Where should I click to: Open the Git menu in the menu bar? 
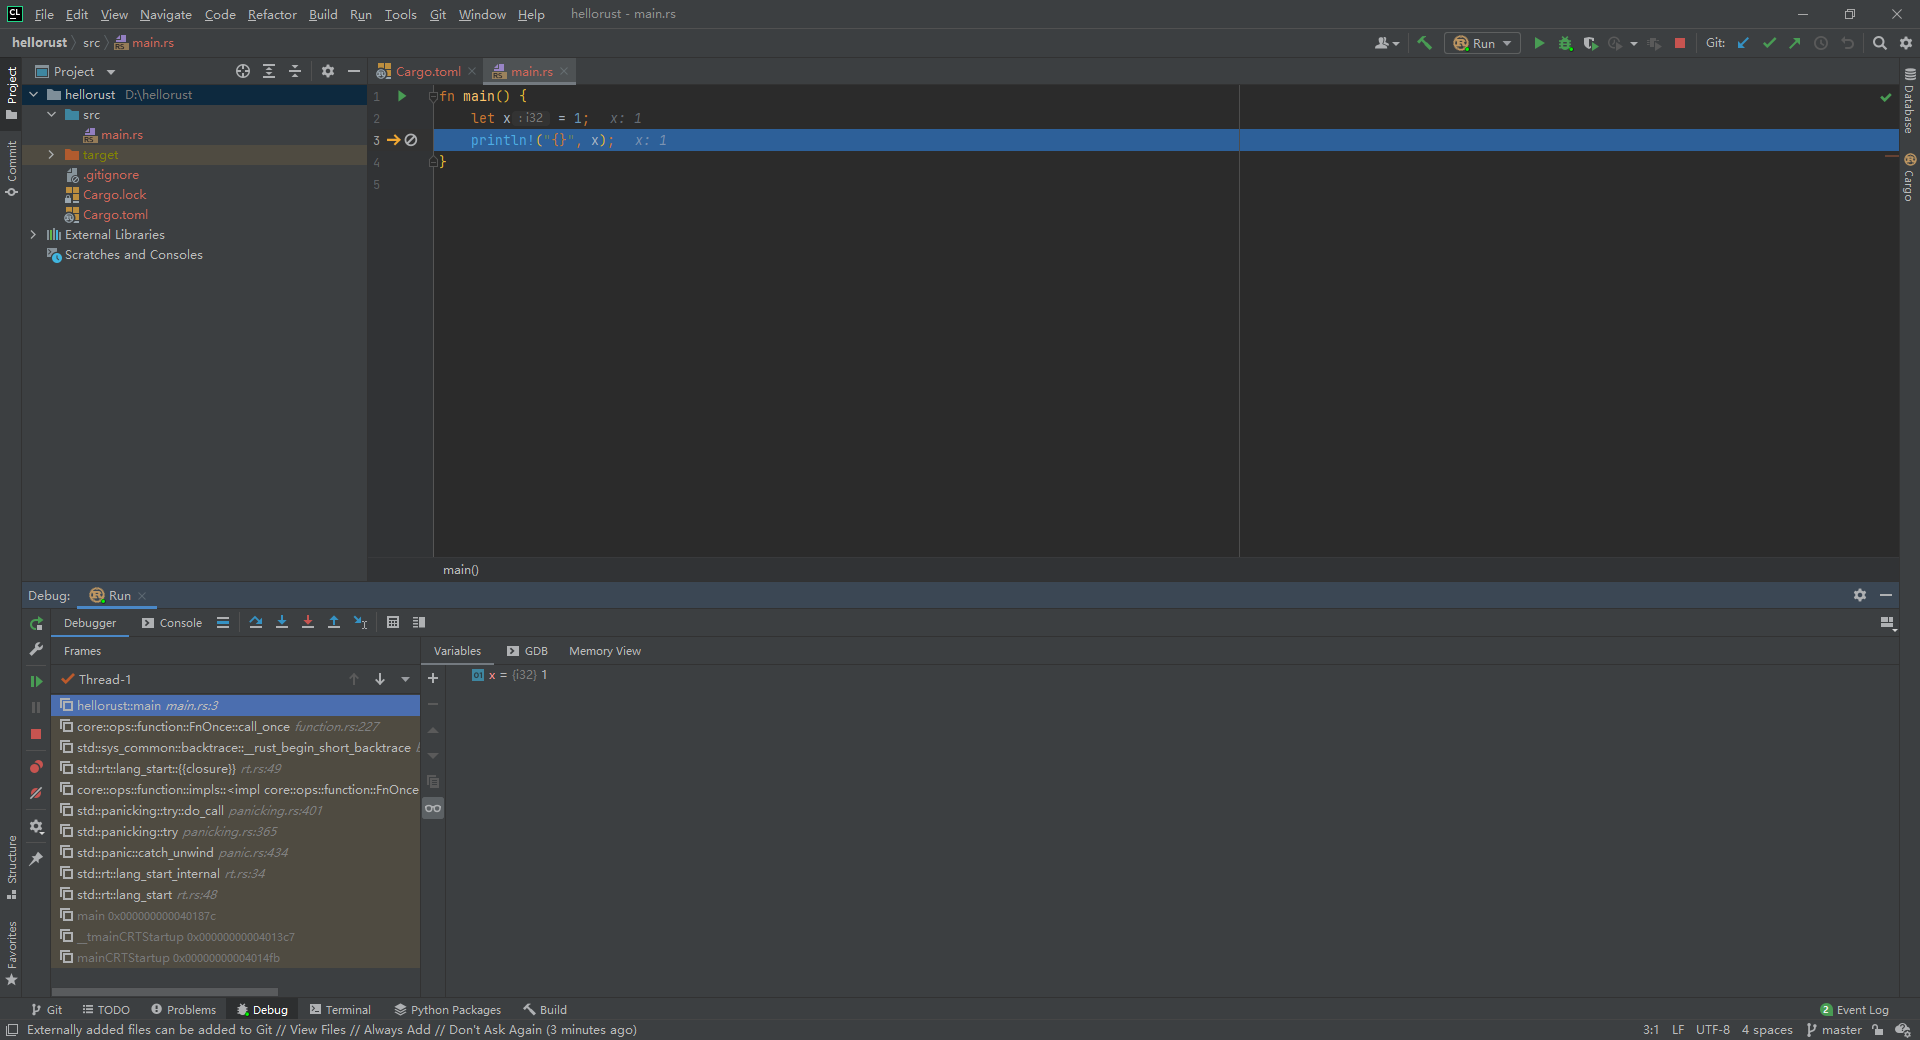point(437,14)
